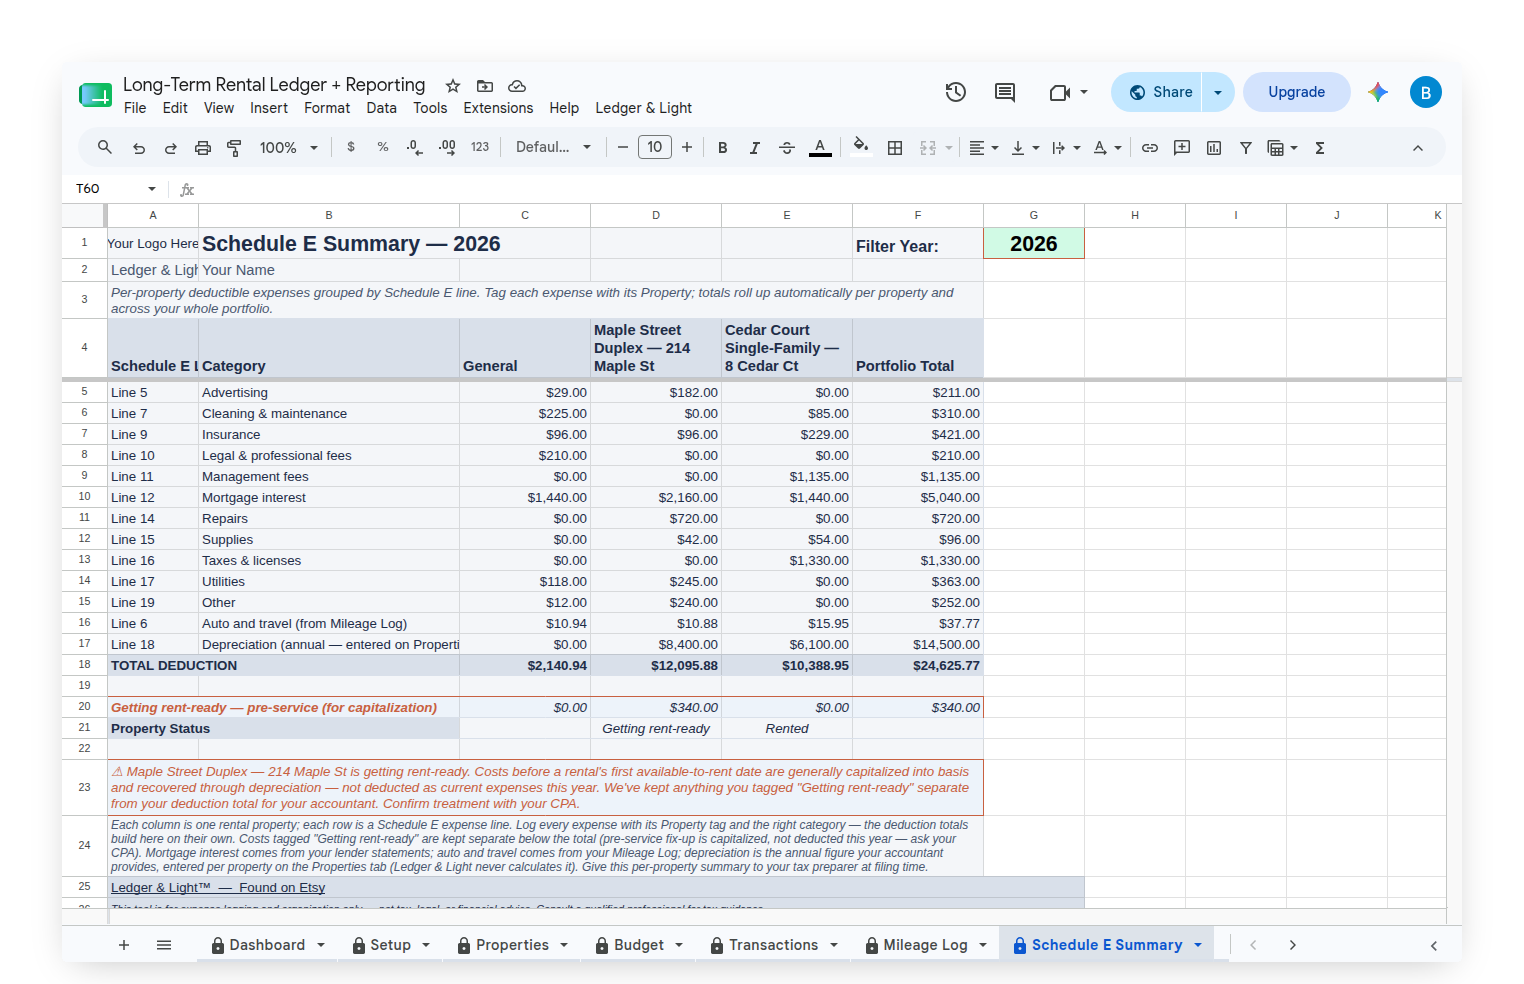Show the side panel arrow
The width and height of the screenshot is (1524, 984).
1434,945
